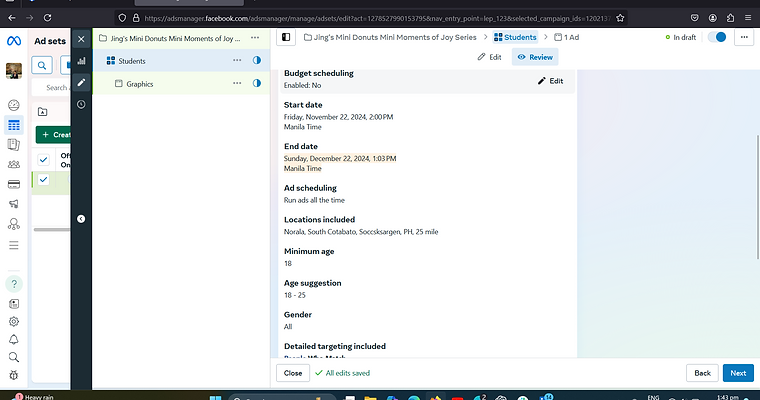This screenshot has height=400, width=760.
Task: Click the bug report icon
Action: click(14, 375)
